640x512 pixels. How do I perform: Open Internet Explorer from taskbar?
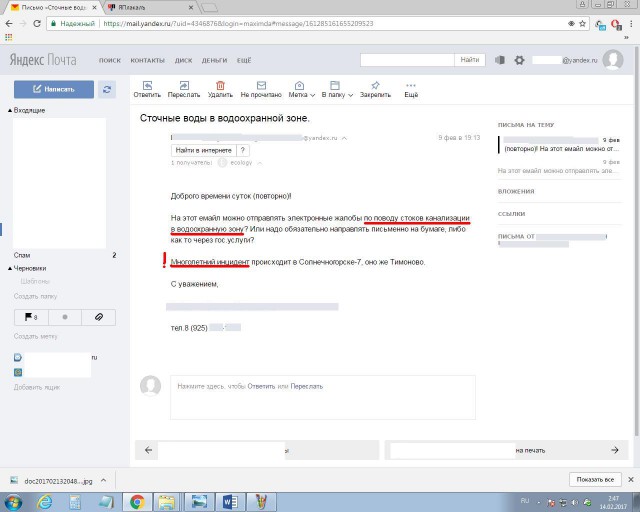[45, 502]
